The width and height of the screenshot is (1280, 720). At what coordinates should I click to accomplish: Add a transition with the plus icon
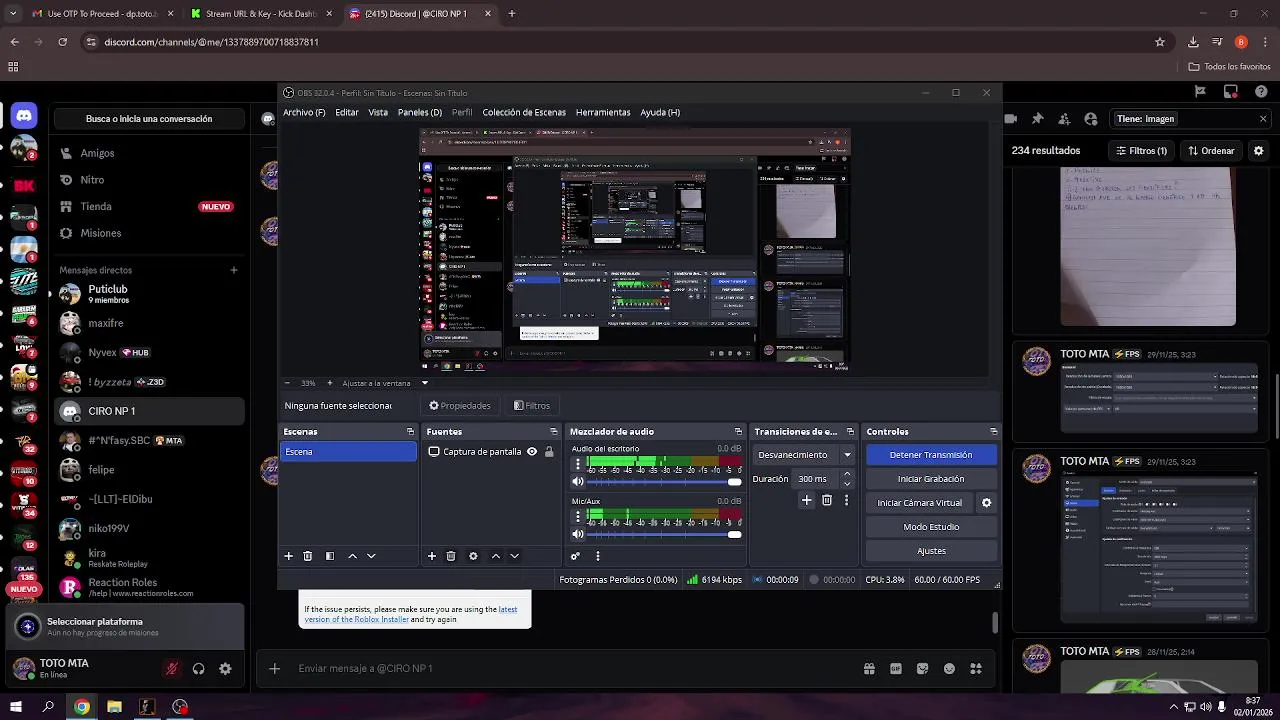806,500
